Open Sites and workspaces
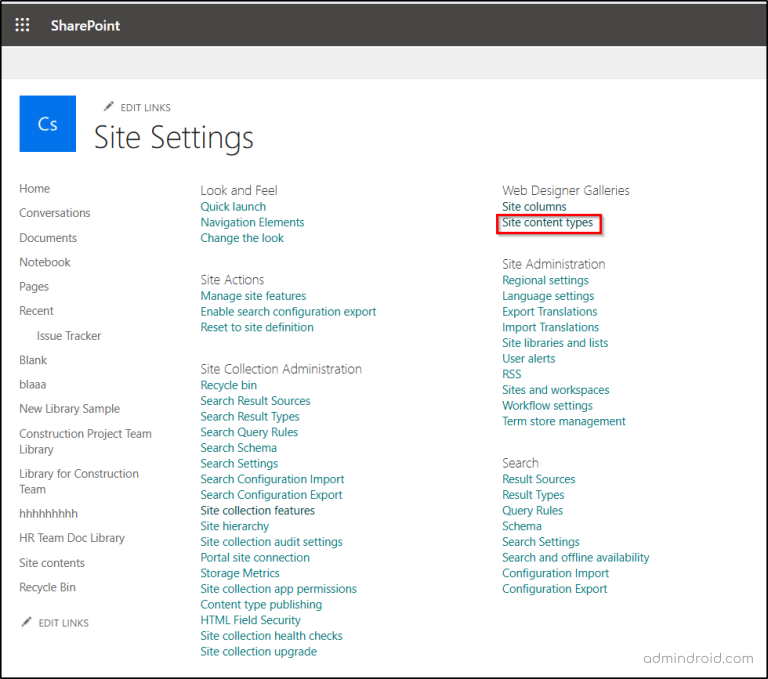This screenshot has width=768, height=679. [x=555, y=390]
